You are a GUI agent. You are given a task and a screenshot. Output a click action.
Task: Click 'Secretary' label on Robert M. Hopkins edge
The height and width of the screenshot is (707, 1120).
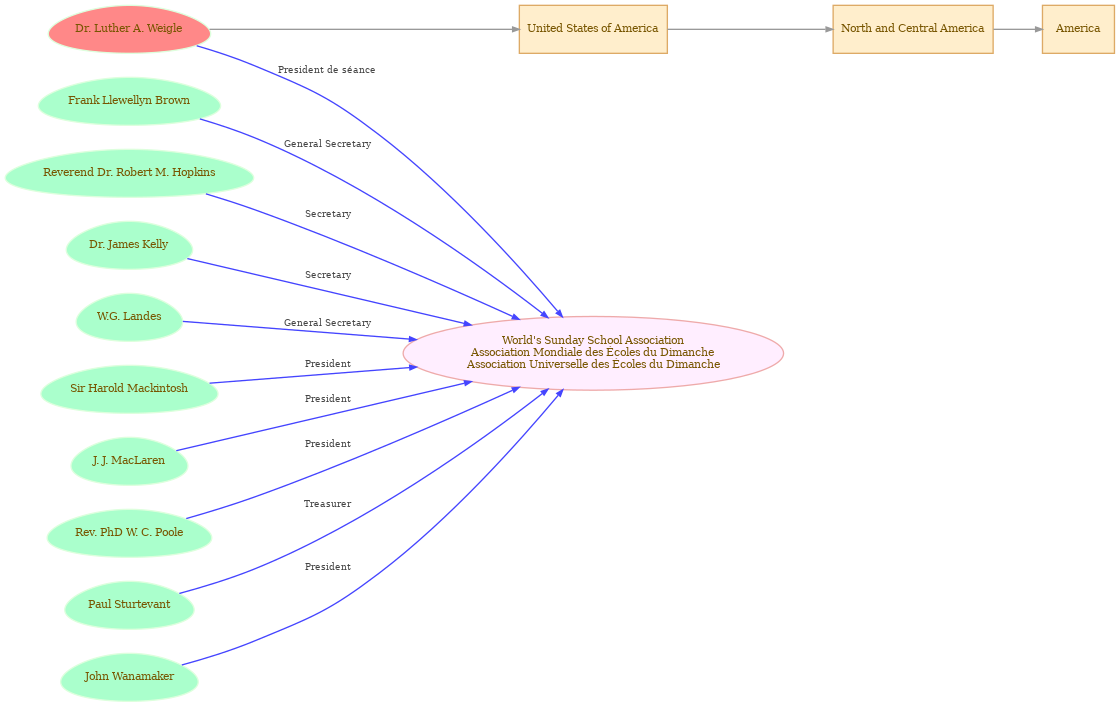(328, 214)
